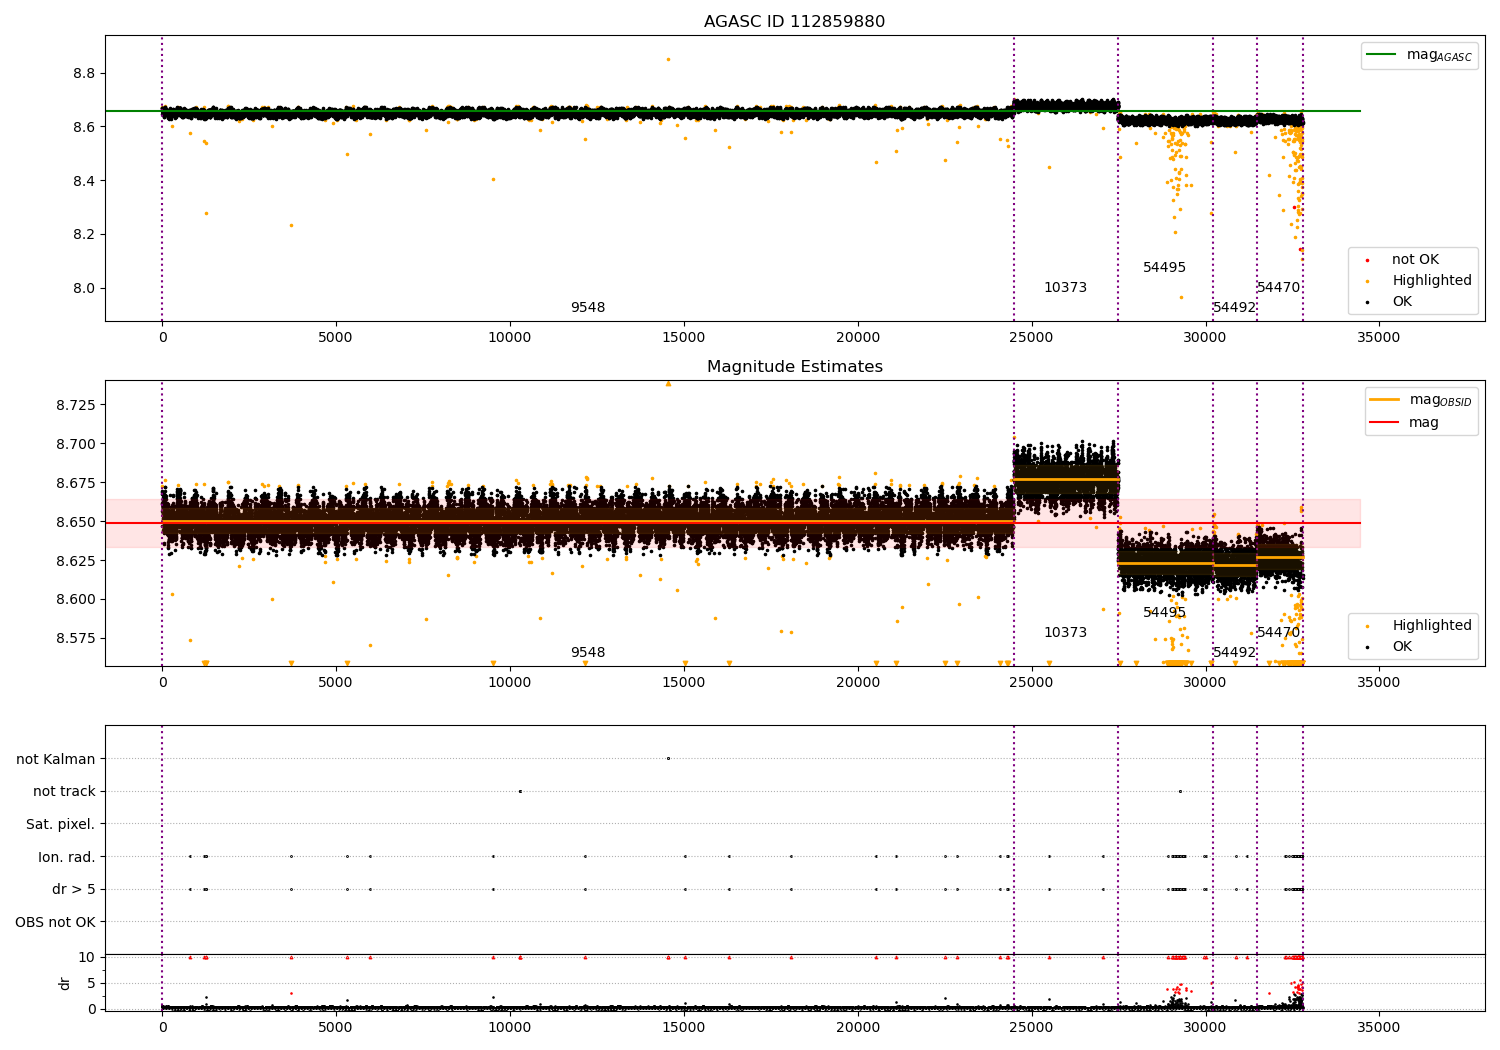Click the 8.8 y-axis tick label
The width and height of the screenshot is (1500, 1050).
(x=84, y=74)
